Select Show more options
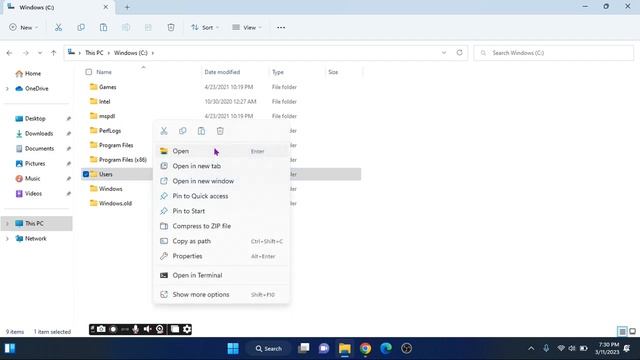 tap(221, 295)
